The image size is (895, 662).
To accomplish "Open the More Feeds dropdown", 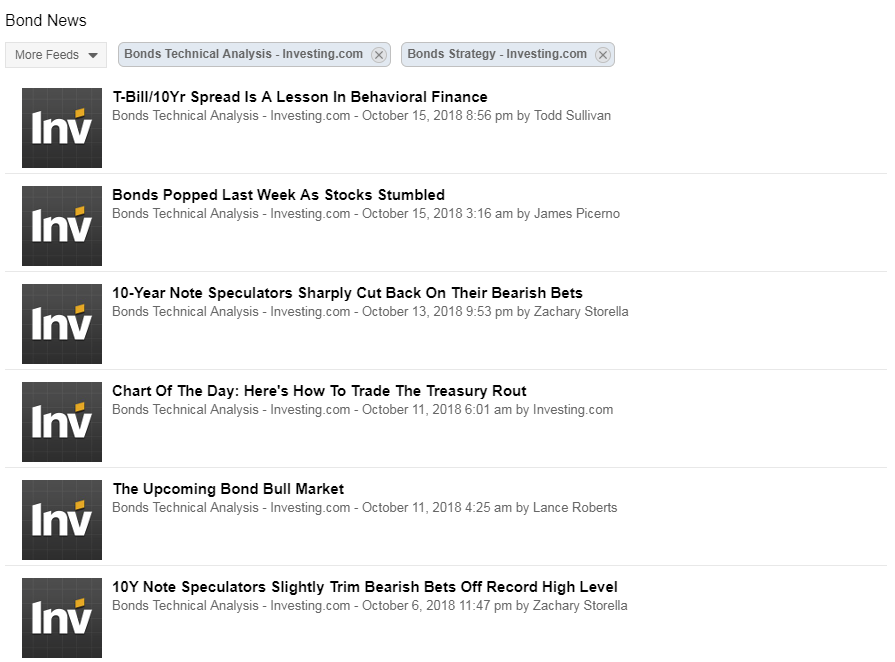I will (56, 55).
